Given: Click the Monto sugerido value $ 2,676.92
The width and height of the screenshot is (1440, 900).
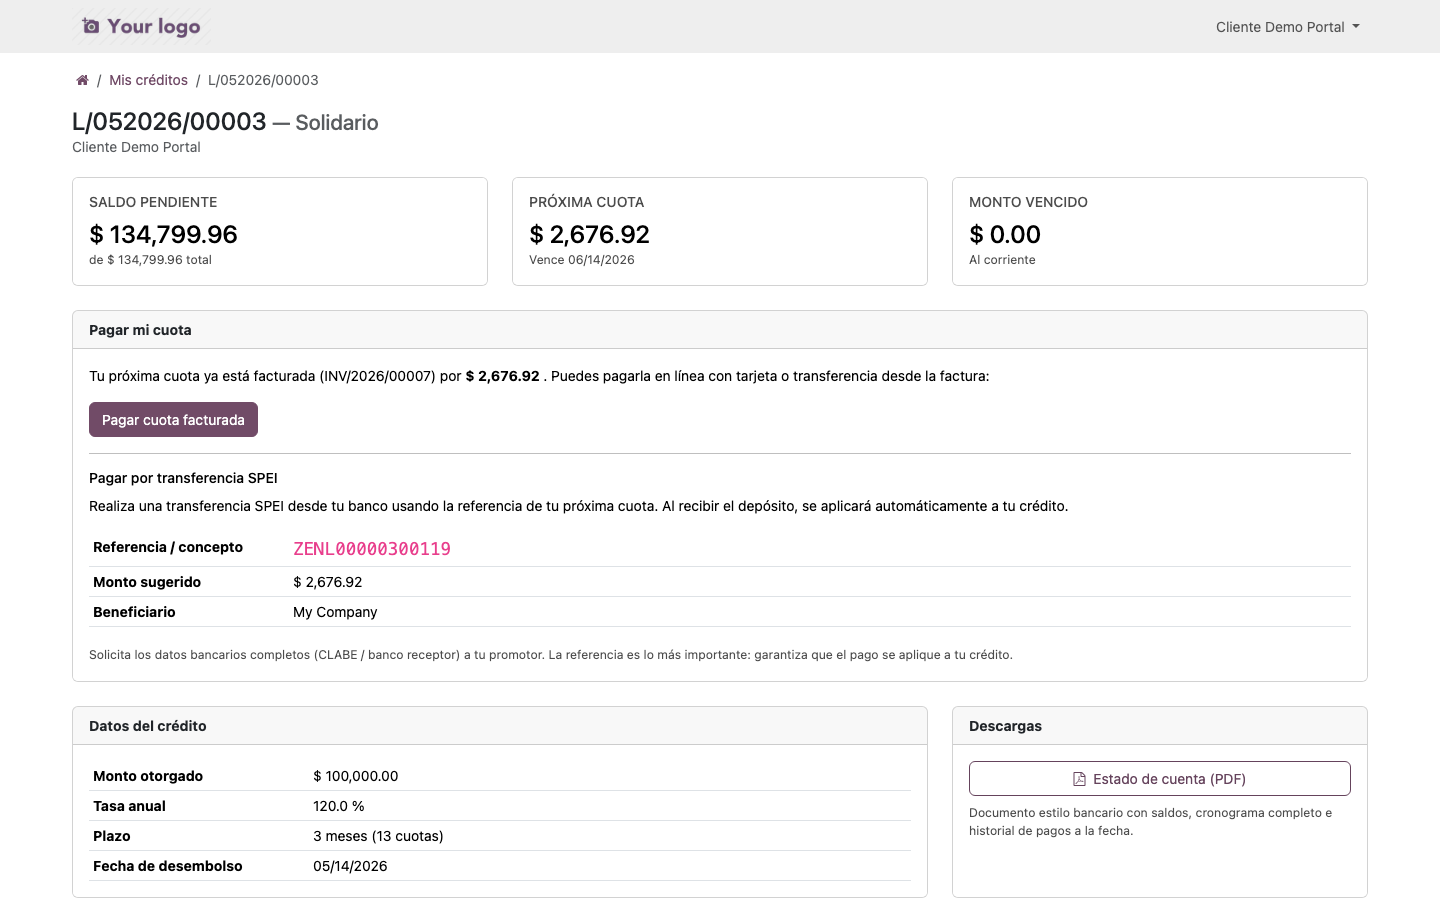Looking at the screenshot, I should [327, 582].
